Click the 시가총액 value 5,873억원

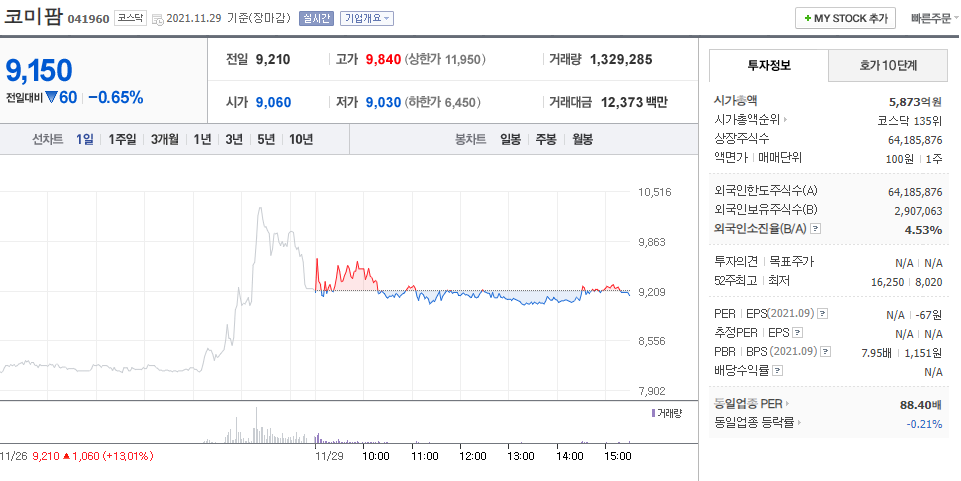[x=915, y=102]
